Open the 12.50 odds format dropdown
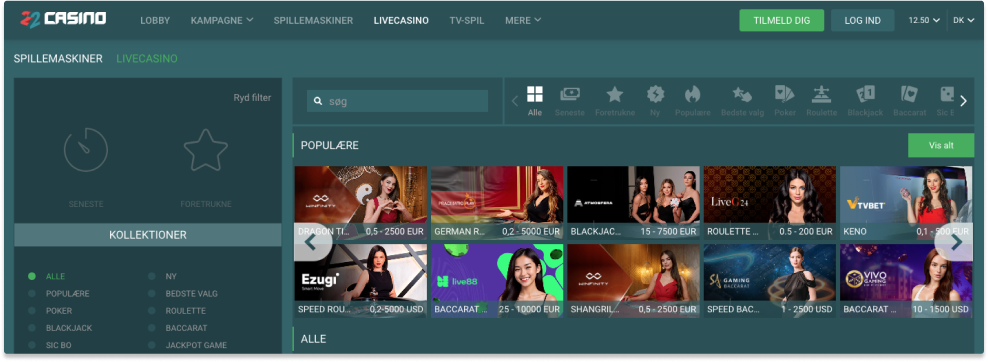Image resolution: width=988 pixels, height=362 pixels. (x=924, y=20)
